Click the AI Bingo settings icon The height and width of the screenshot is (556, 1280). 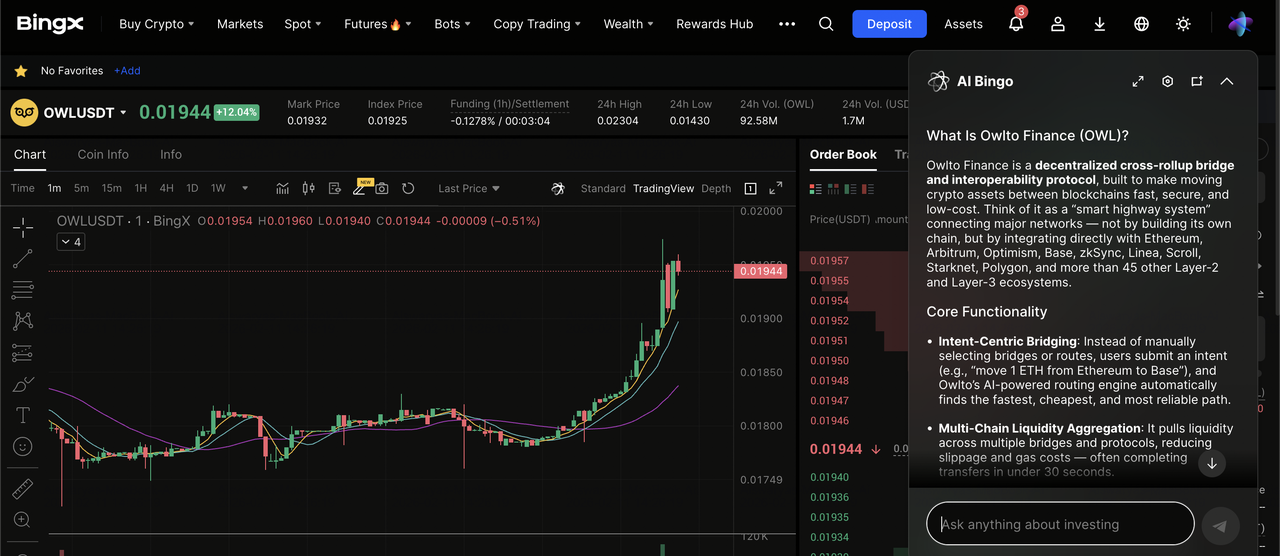(x=1167, y=81)
